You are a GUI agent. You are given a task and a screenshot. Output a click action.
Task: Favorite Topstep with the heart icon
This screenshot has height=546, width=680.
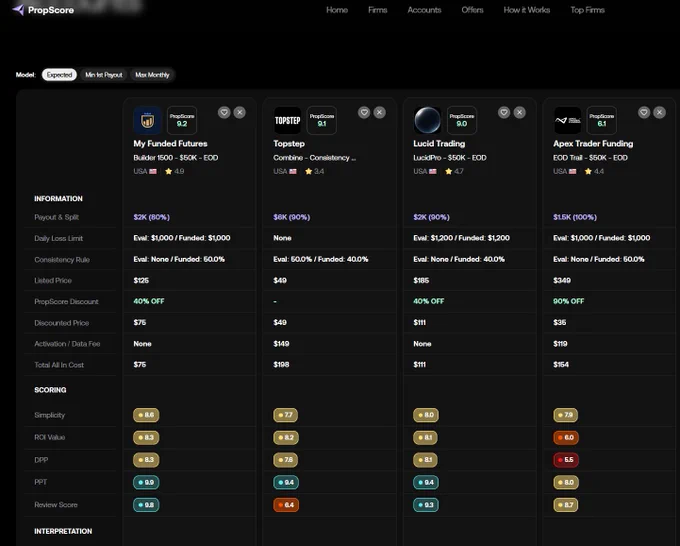click(364, 113)
